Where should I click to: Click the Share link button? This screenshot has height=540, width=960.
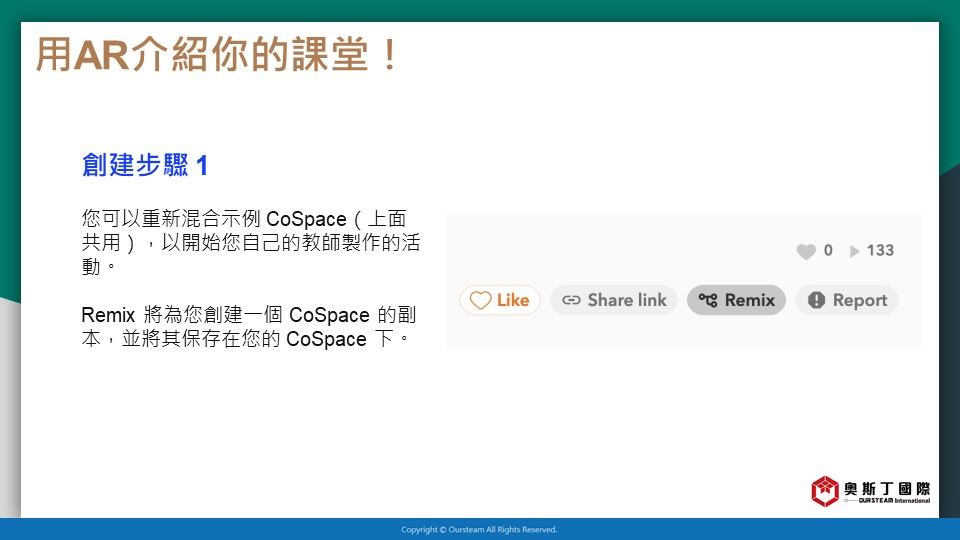(x=613, y=300)
